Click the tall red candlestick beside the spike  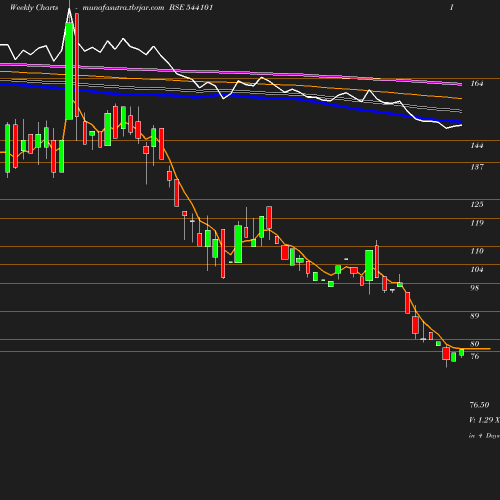click(77, 65)
